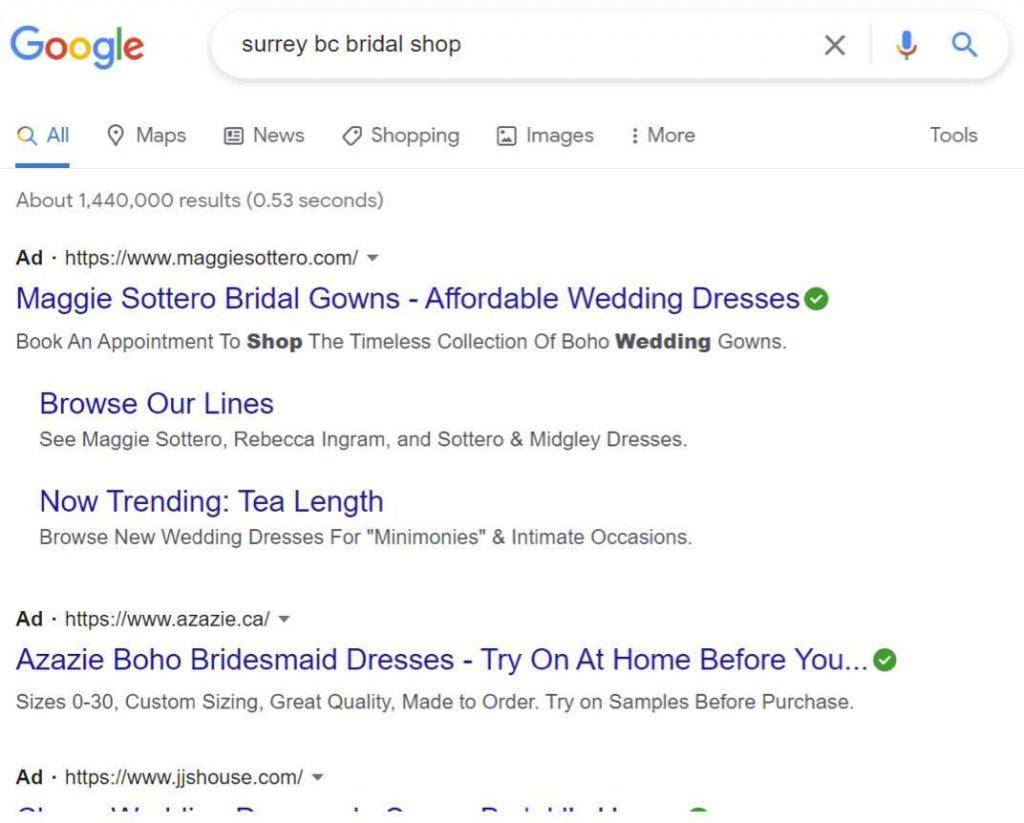This screenshot has height=823, width=1024.
Task: Click the Sizes 0-30 Custom Sizing description
Action: pyautogui.click(x=435, y=702)
